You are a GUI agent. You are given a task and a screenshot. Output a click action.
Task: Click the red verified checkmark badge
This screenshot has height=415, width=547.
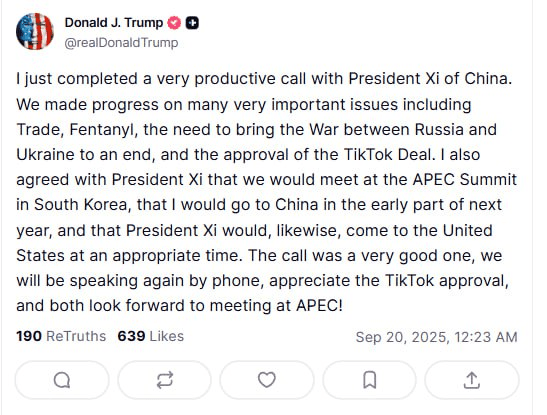coord(174,23)
